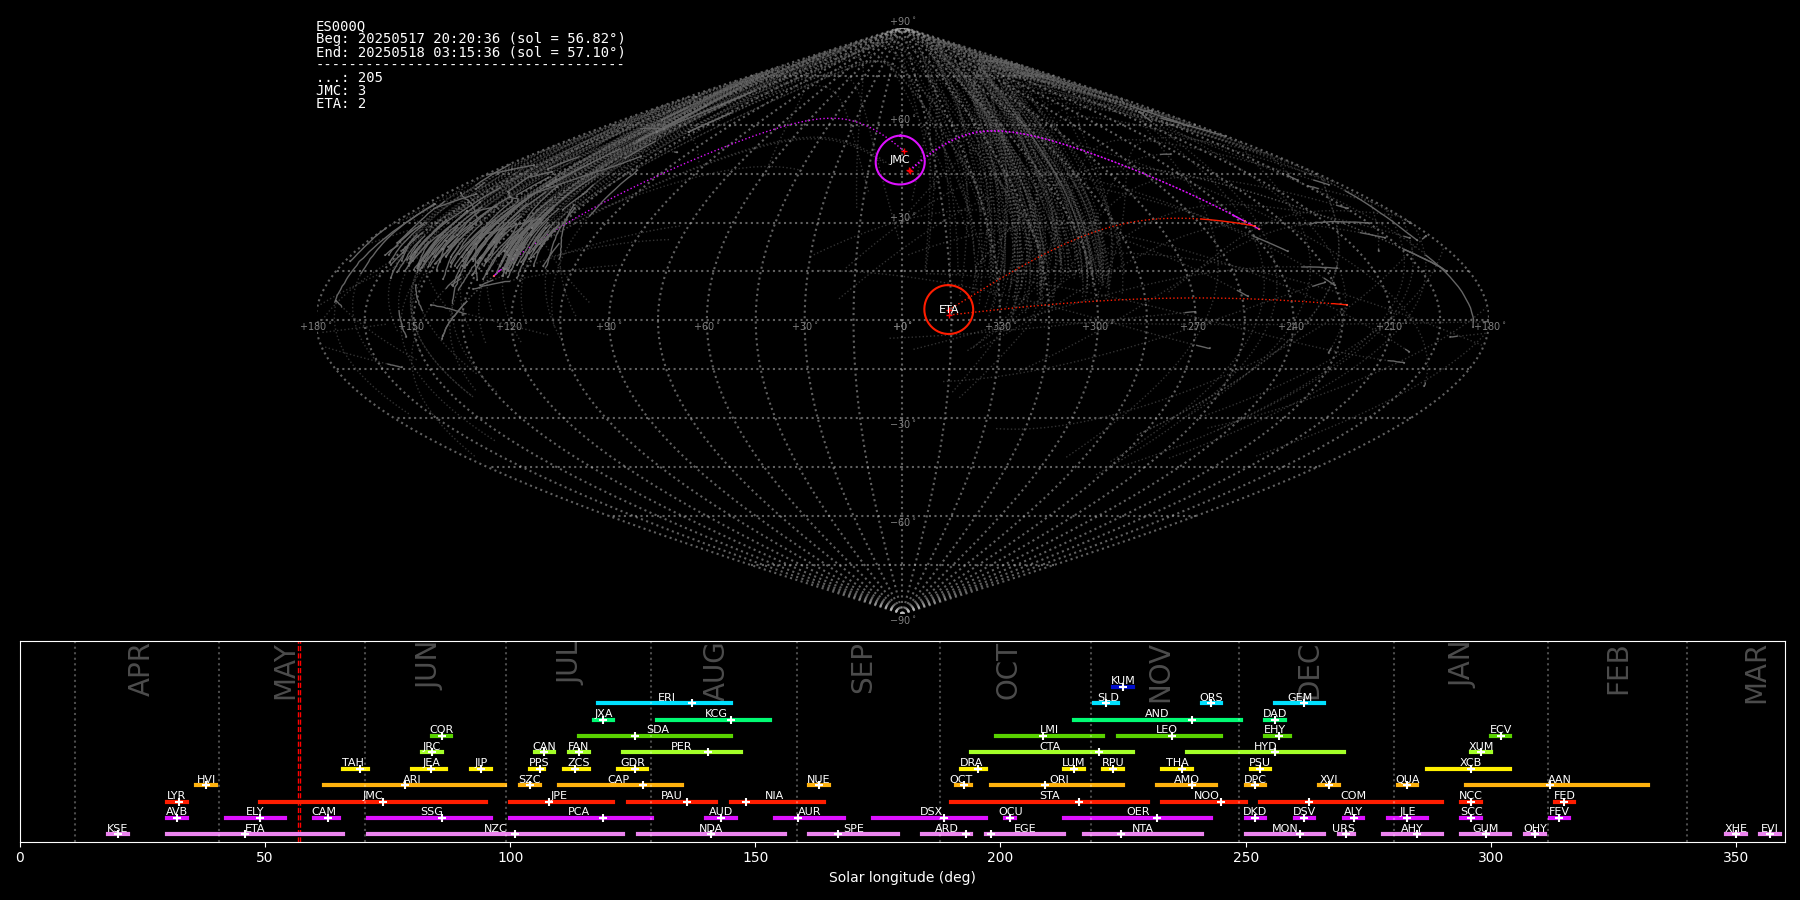Select the KCG green bar in timeline
1800x900 pixels.
point(713,720)
